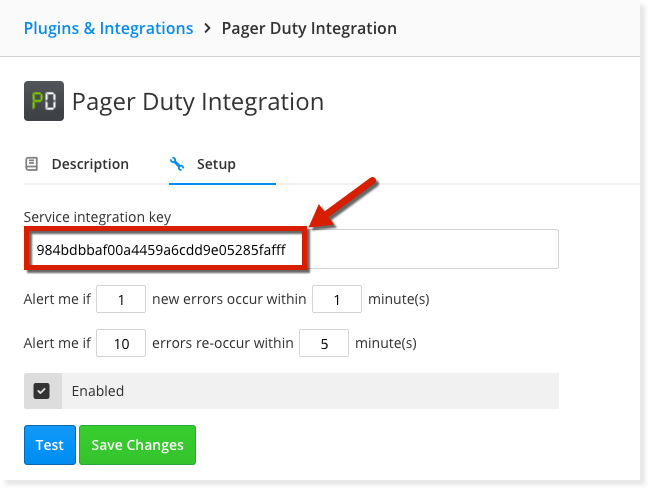Image resolution: width=650 pixels, height=490 pixels.
Task: Click the 'new errors occur within' text
Action: click(x=229, y=299)
